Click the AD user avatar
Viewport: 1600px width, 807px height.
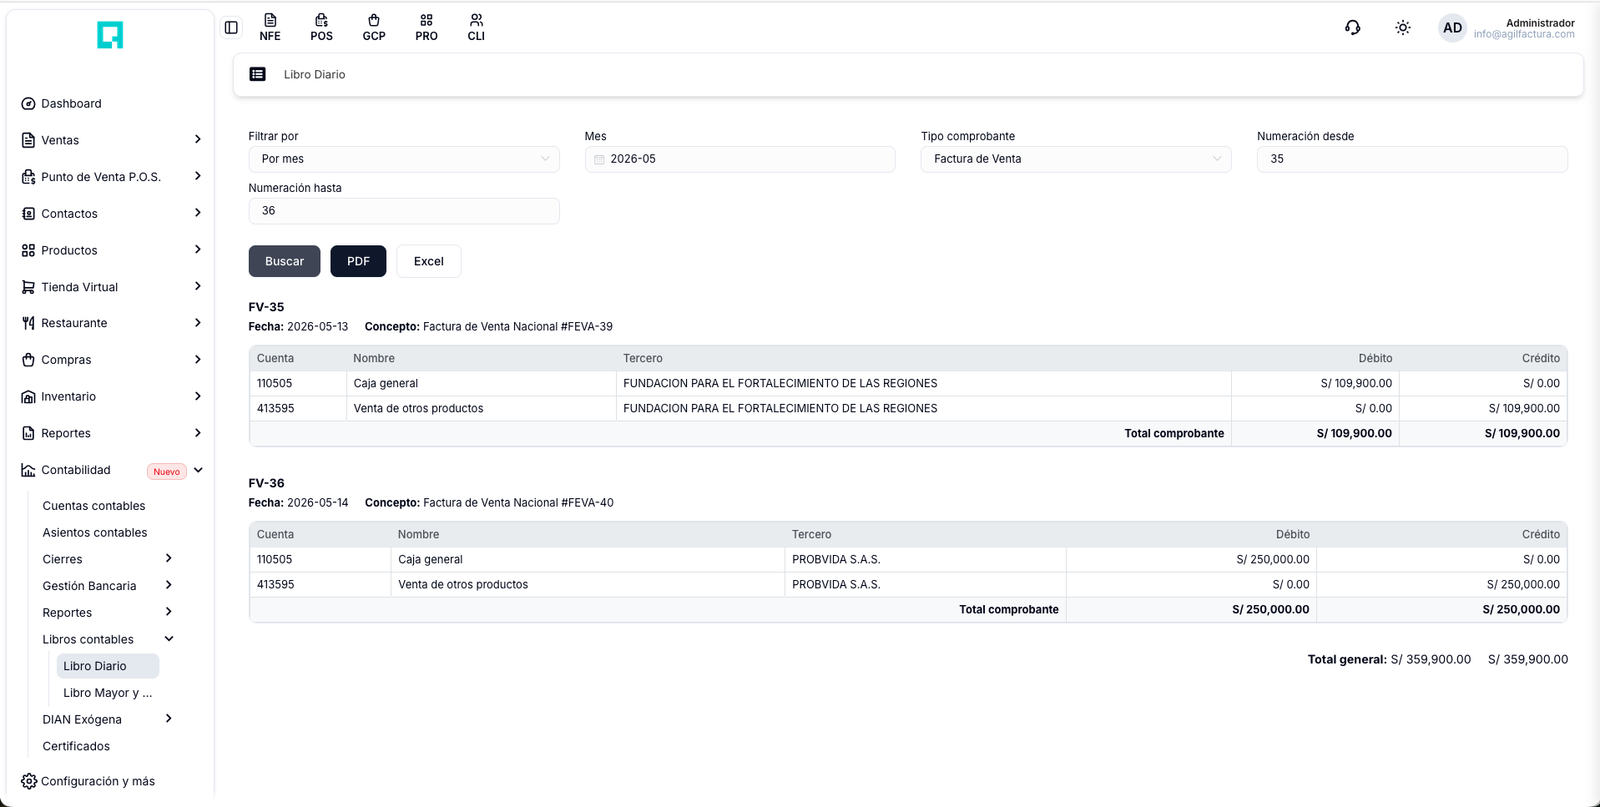point(1452,28)
